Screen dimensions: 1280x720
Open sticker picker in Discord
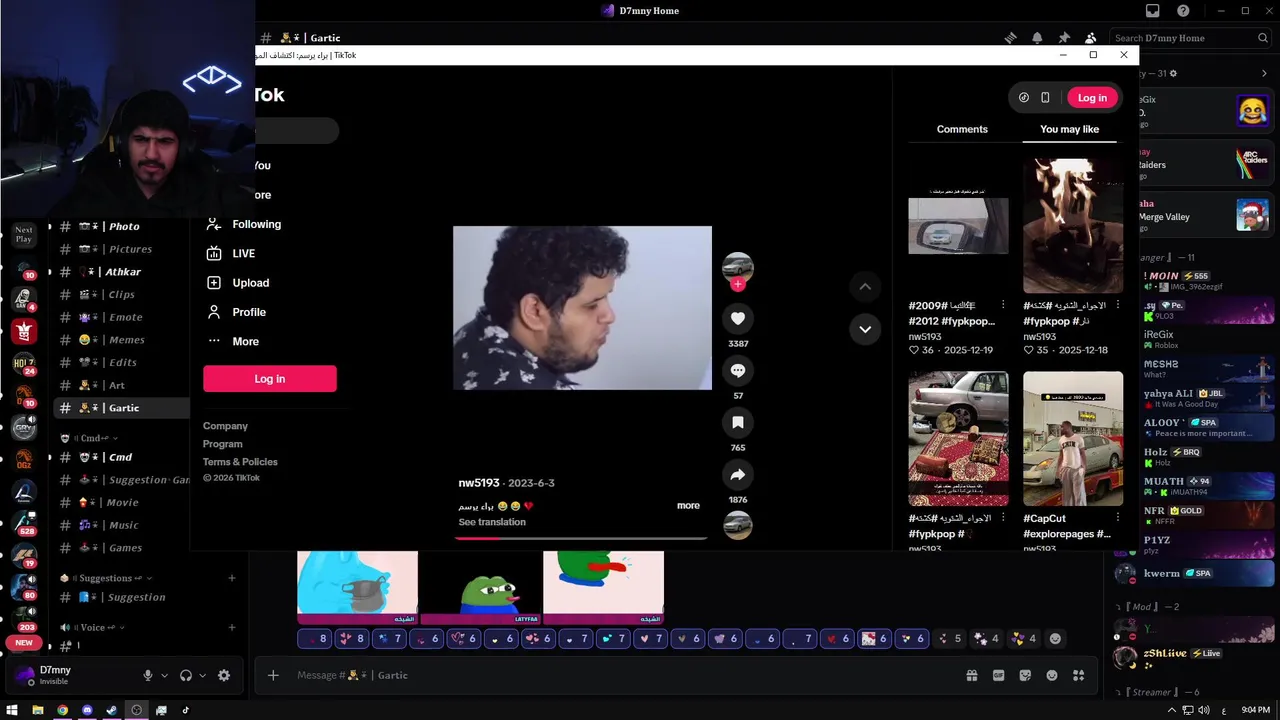[1025, 675]
